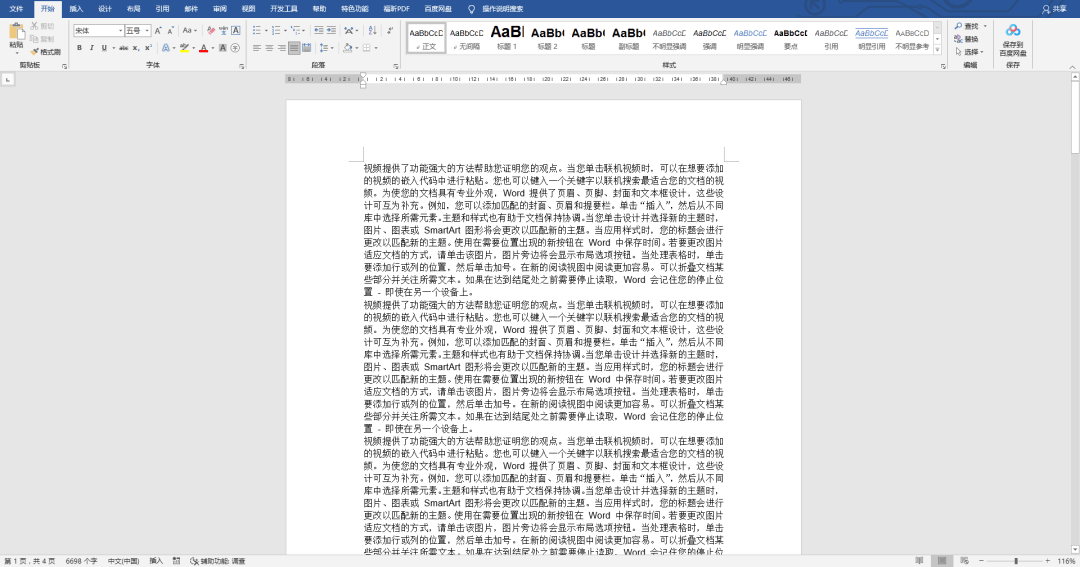Expand the styles gallery with More arrow
Image resolution: width=1080 pixels, height=567 pixels.
coord(937,49)
